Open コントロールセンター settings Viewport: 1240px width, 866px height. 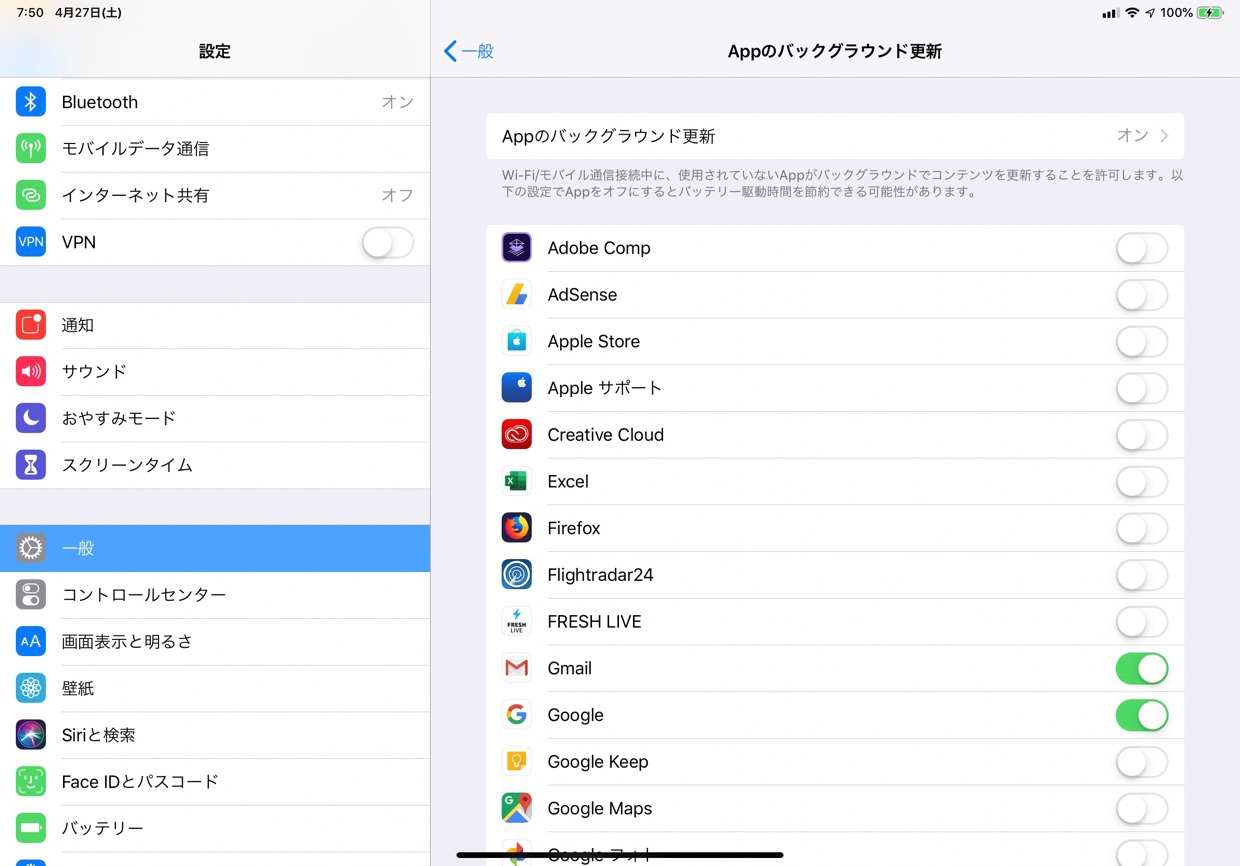[215, 595]
